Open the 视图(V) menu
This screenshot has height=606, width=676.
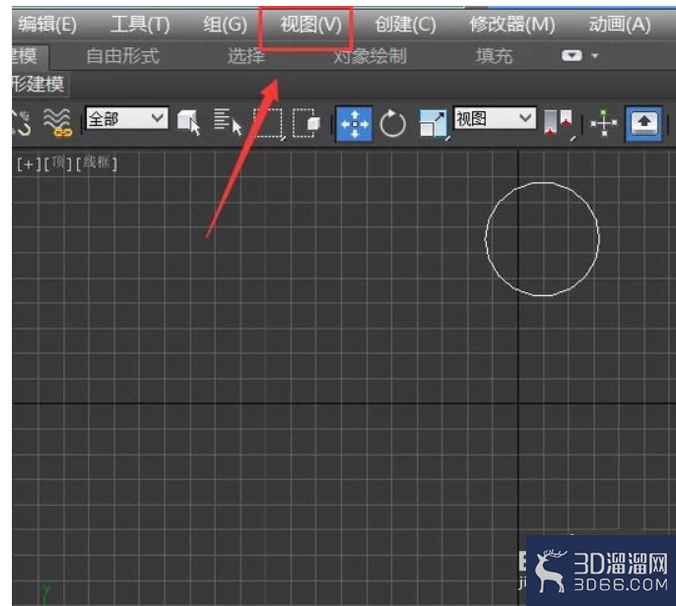coord(311,25)
